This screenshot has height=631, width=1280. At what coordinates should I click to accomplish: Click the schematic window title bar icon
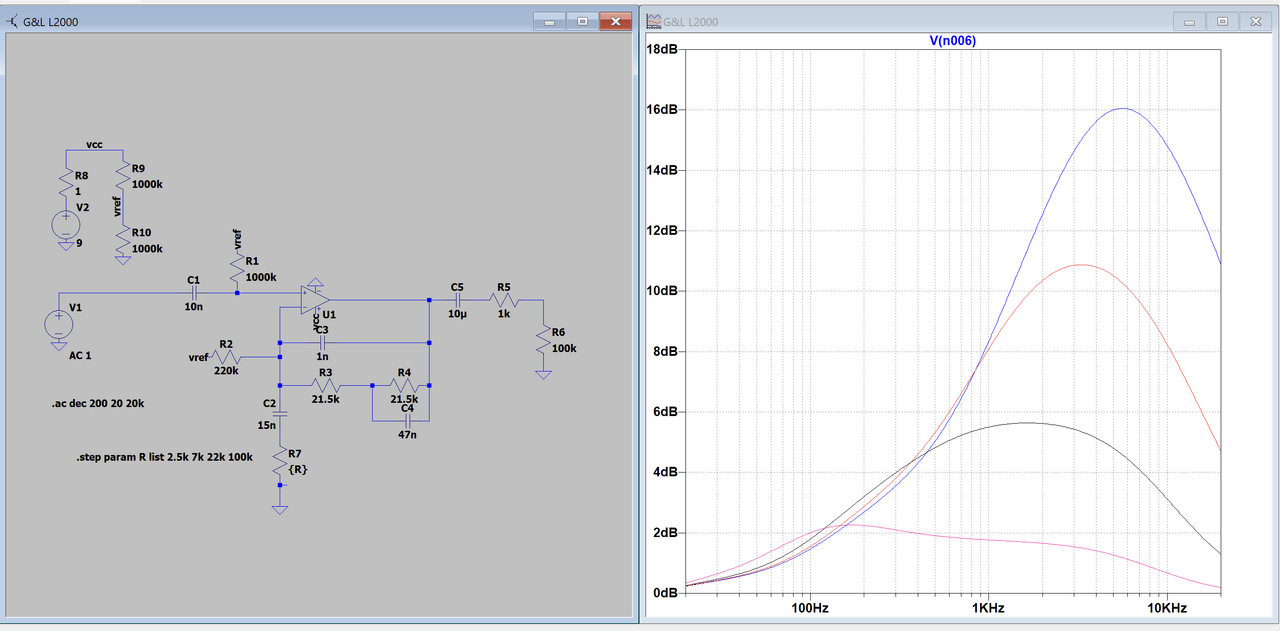pos(11,21)
